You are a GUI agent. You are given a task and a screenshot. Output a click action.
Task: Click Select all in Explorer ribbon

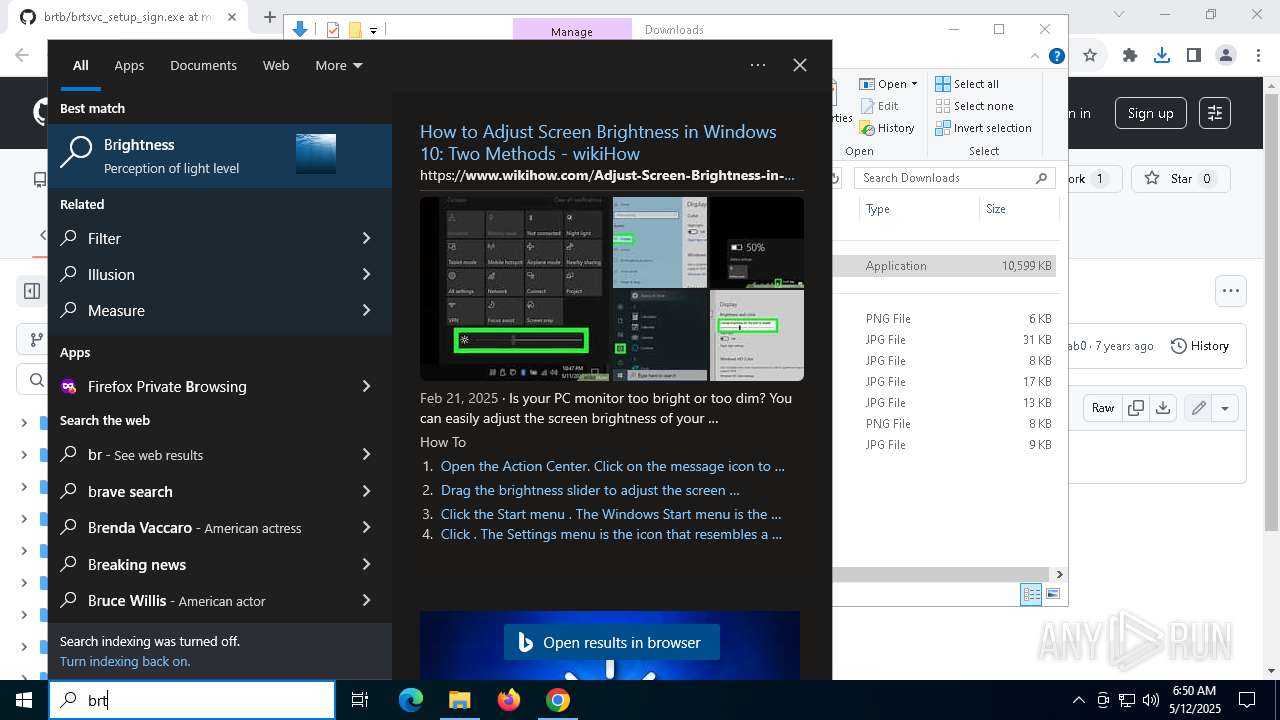[966, 84]
